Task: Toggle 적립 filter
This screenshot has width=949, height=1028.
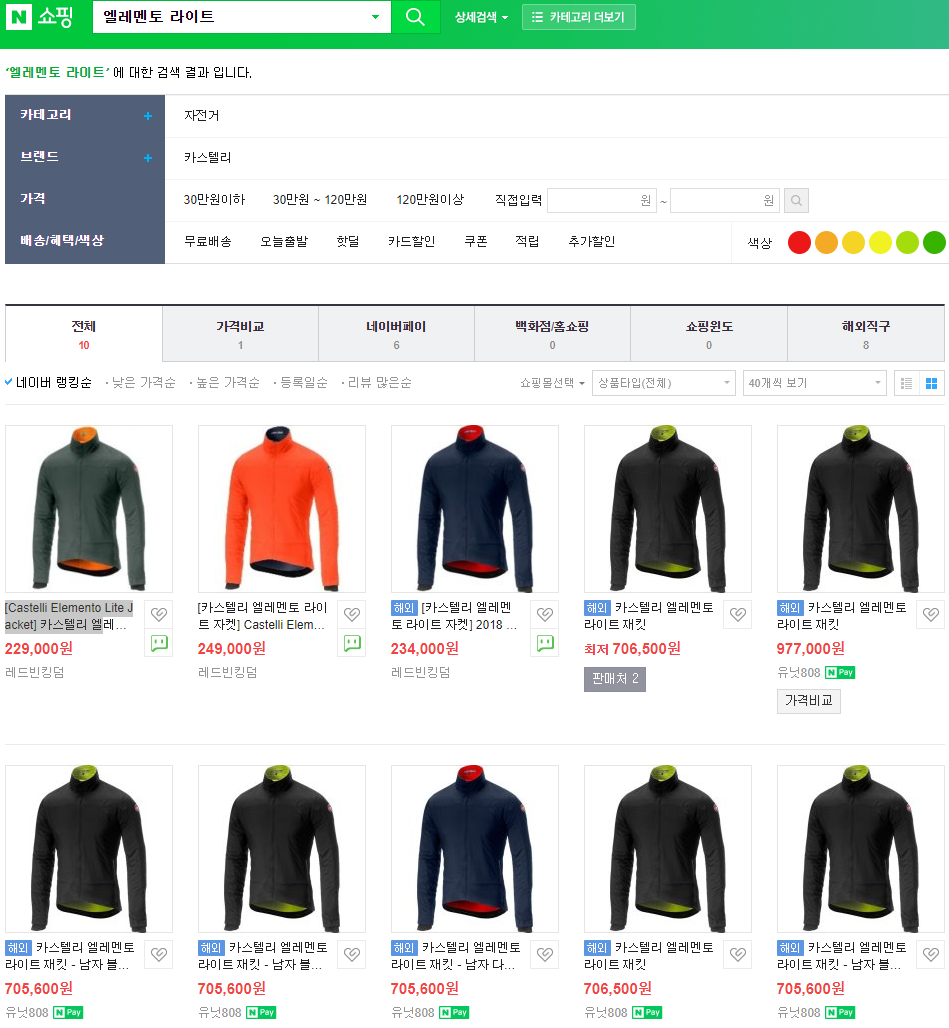Action: click(527, 242)
